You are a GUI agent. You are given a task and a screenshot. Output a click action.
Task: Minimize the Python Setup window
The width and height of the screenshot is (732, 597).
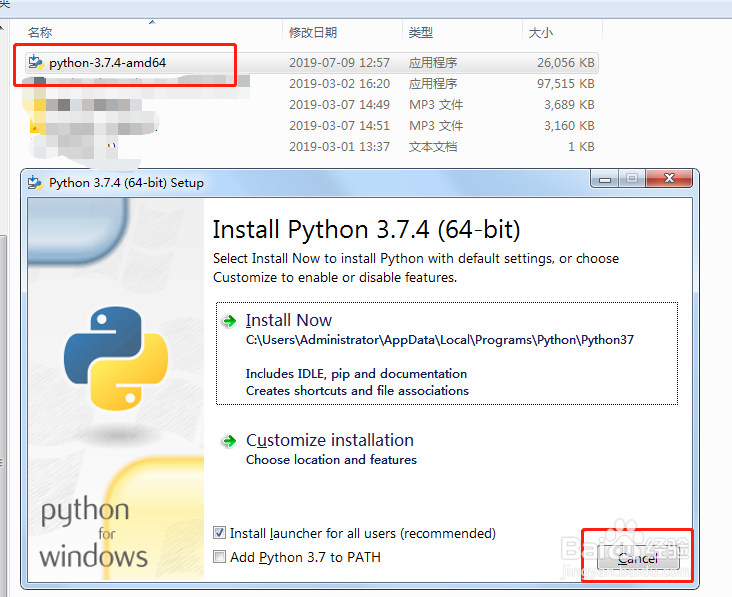pyautogui.click(x=605, y=180)
